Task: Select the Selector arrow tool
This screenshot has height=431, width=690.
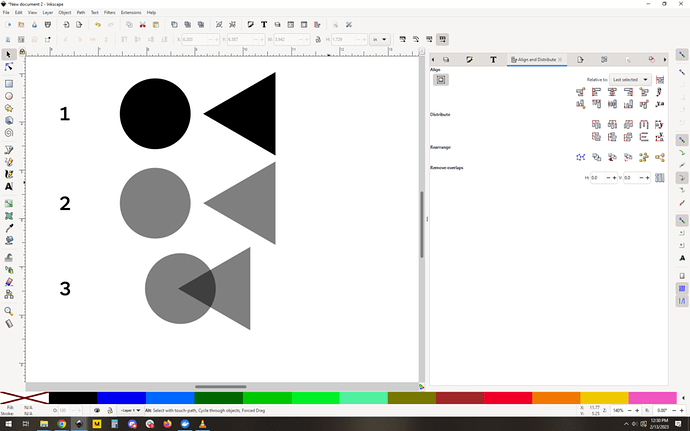Action: (9, 54)
